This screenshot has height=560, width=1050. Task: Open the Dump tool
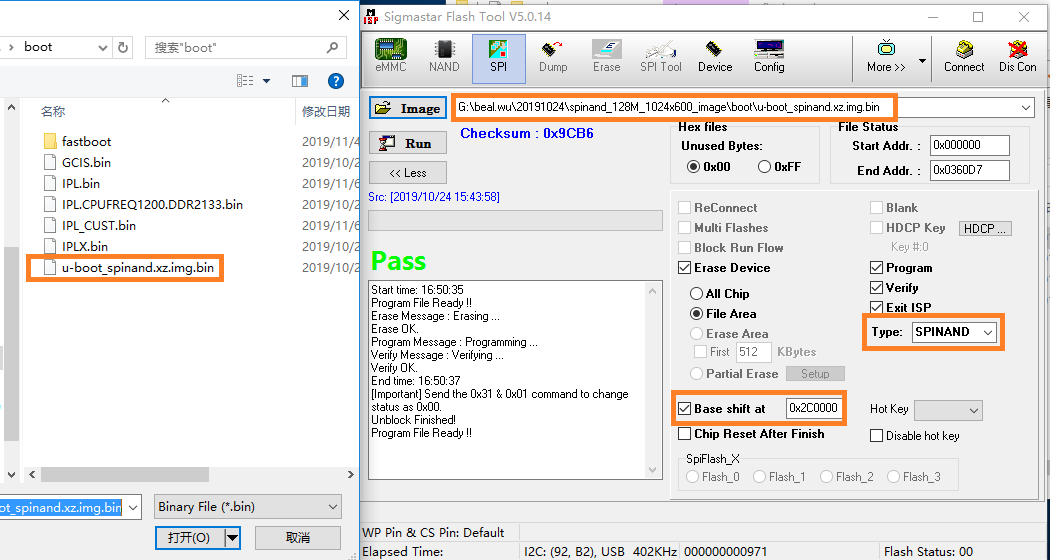click(553, 56)
